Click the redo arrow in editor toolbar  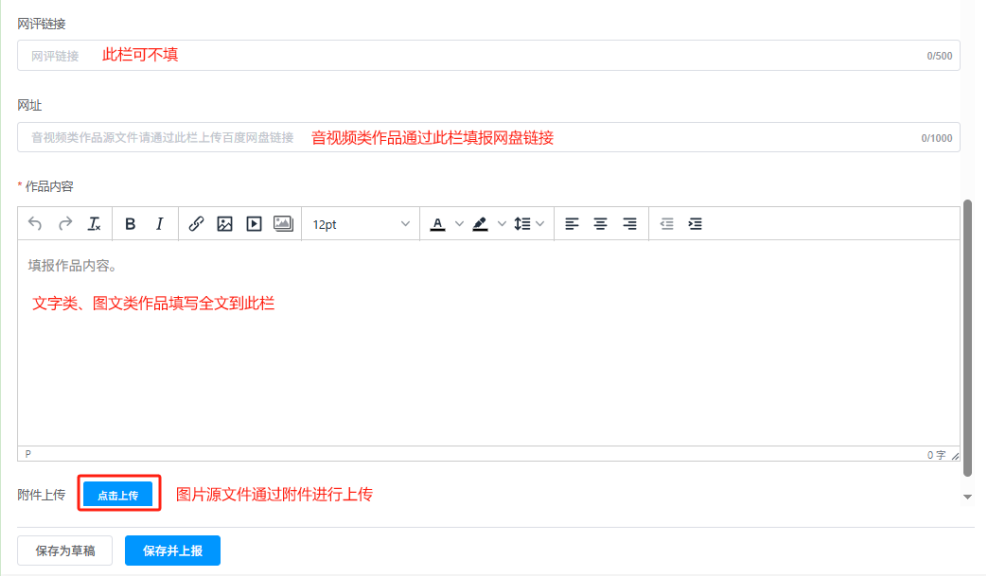pyautogui.click(x=65, y=224)
